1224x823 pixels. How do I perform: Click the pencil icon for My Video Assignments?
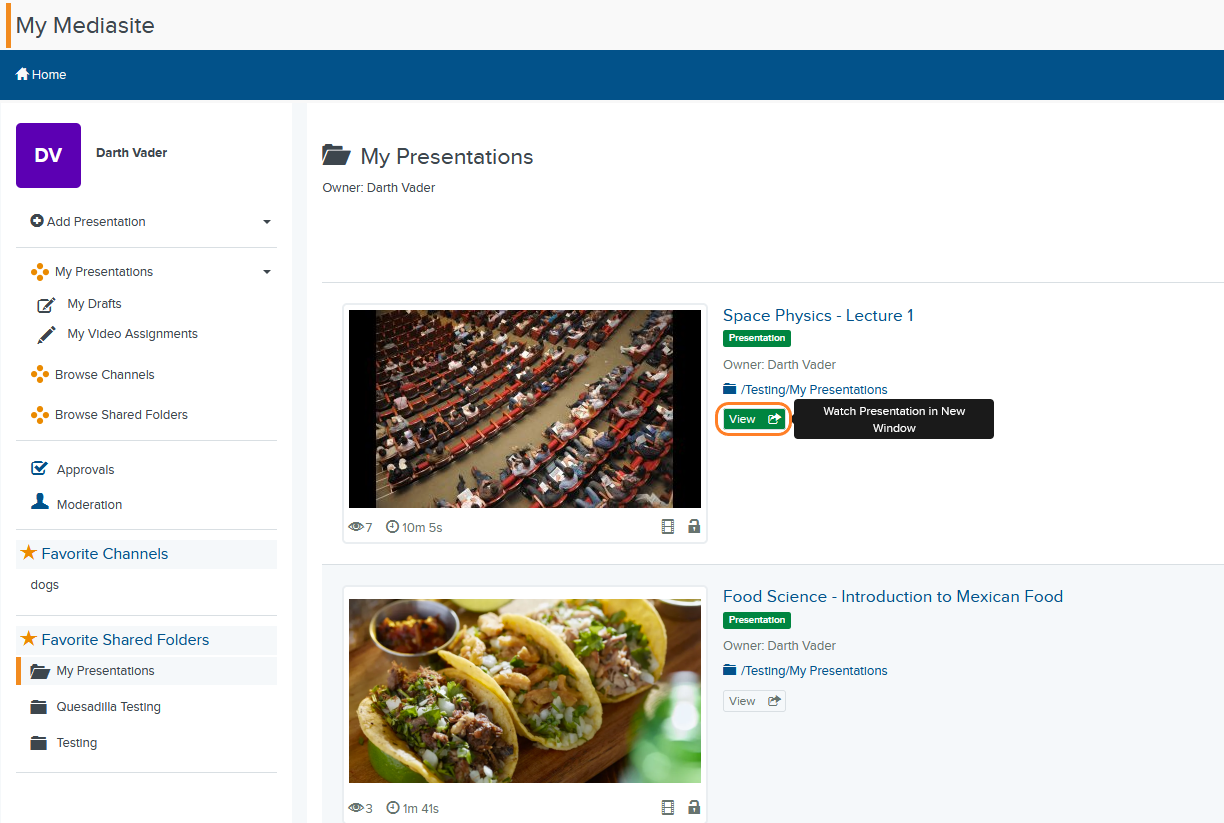46,335
